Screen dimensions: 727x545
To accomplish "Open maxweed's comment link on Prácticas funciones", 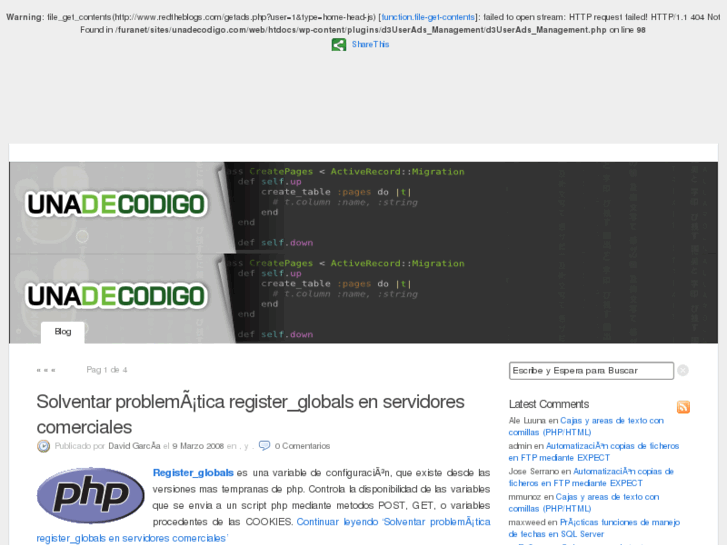I will tap(594, 528).
